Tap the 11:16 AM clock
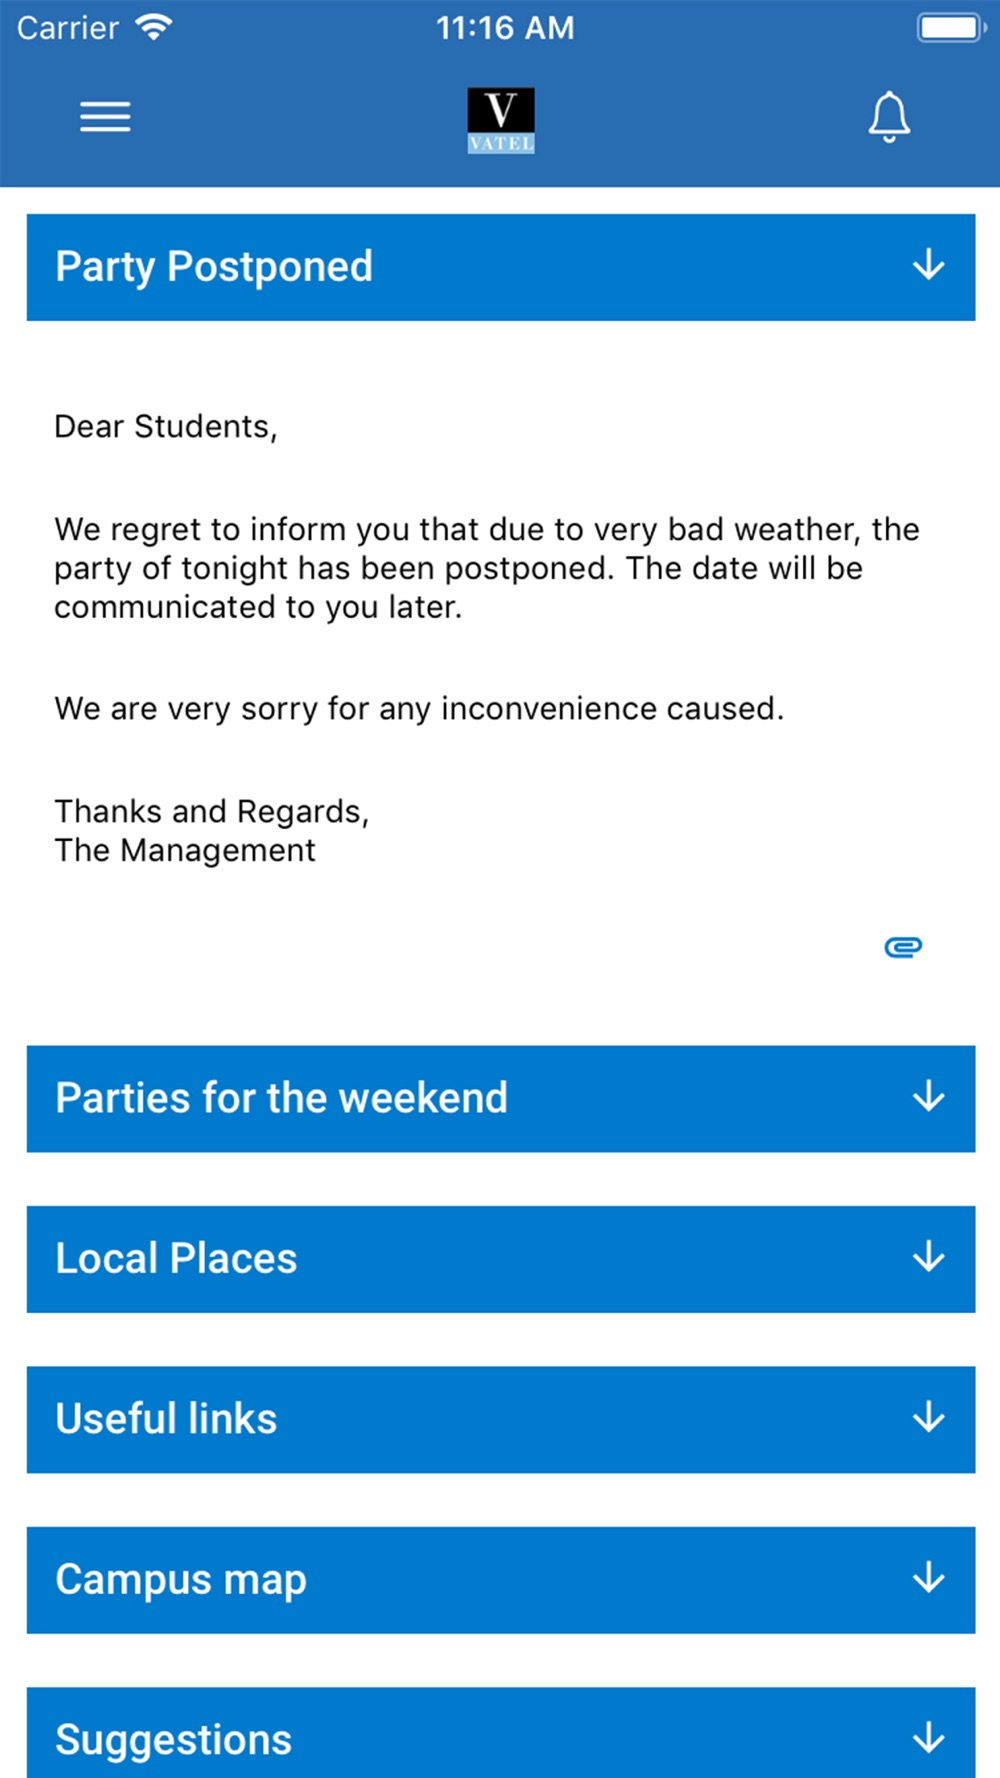1000x1778 pixels. click(505, 28)
